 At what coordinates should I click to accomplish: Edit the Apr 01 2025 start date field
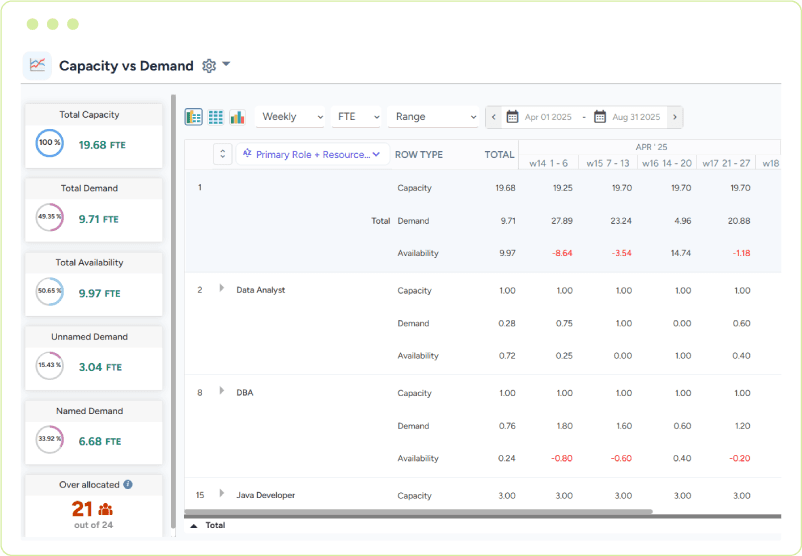[548, 117]
